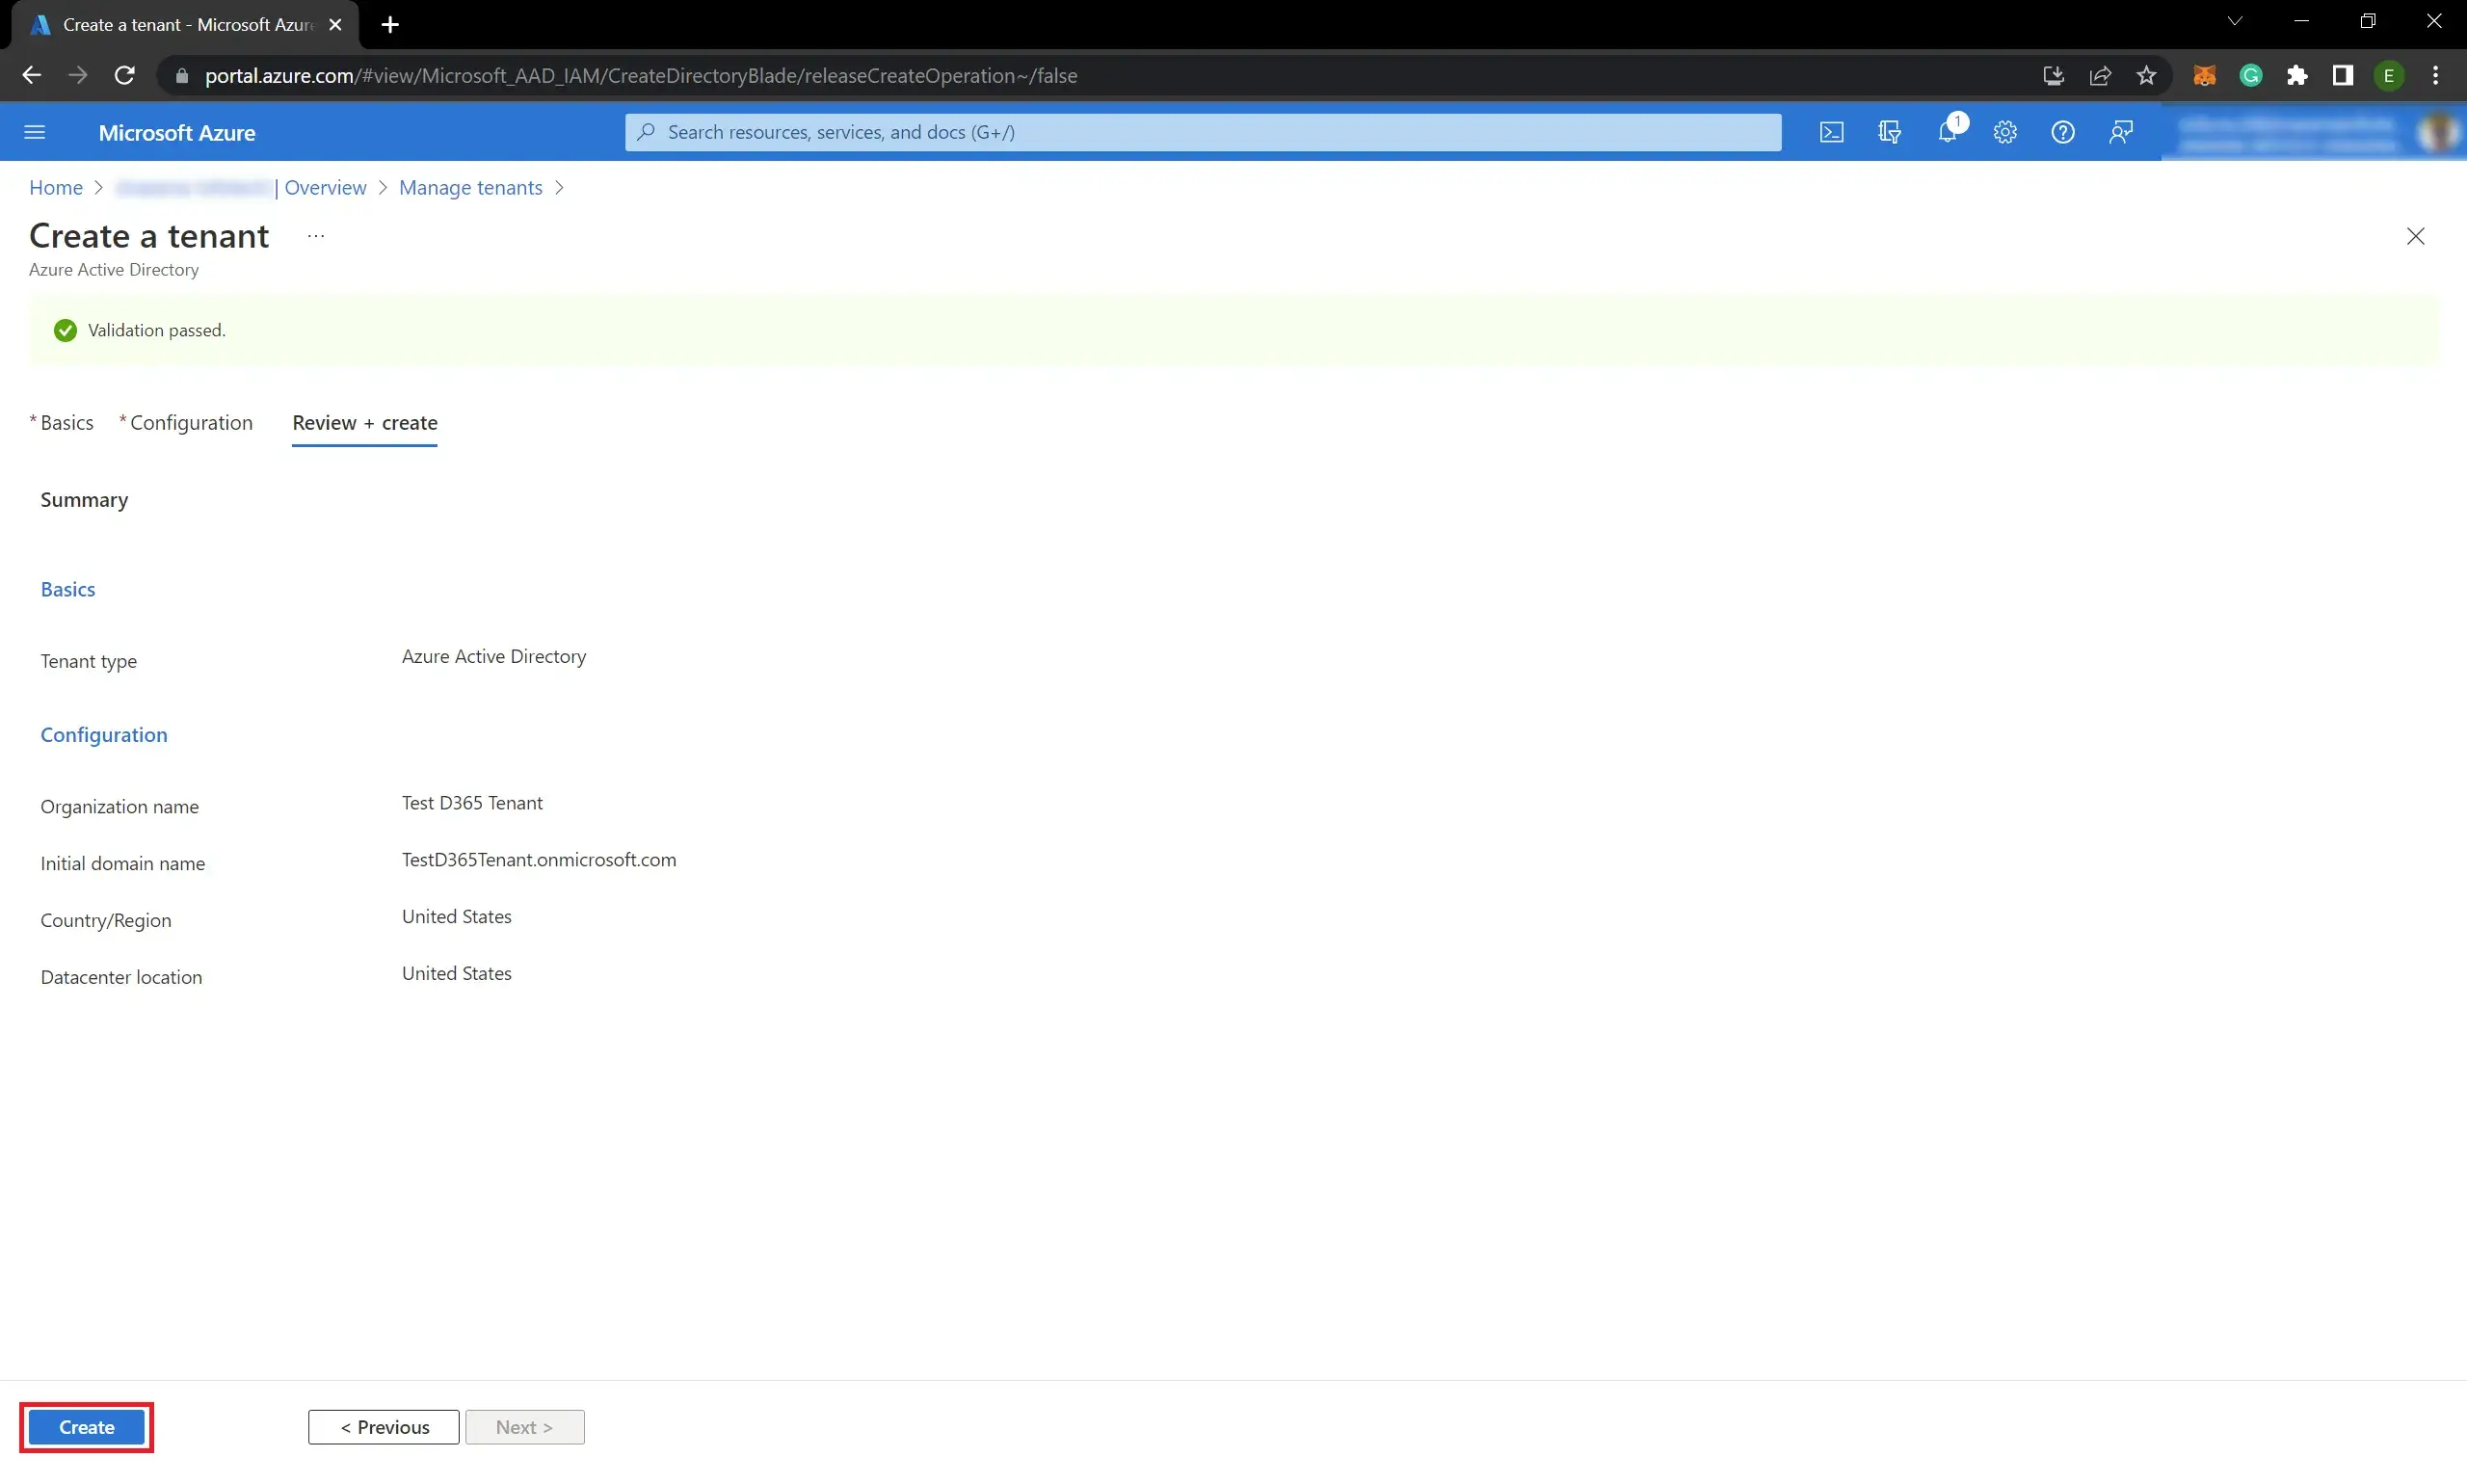Viewport: 2467px width, 1484px height.
Task: Click the Test D365 Tenant organization name value
Action: coord(472,803)
